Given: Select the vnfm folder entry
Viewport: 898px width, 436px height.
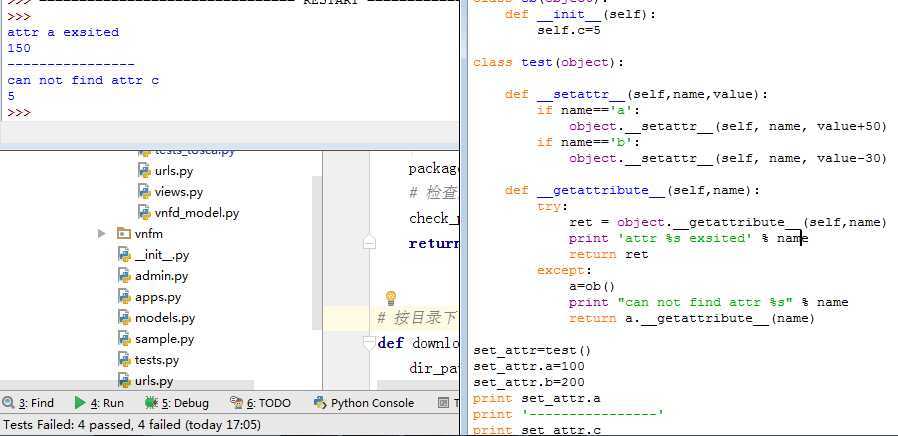Looking at the screenshot, I should tap(149, 234).
